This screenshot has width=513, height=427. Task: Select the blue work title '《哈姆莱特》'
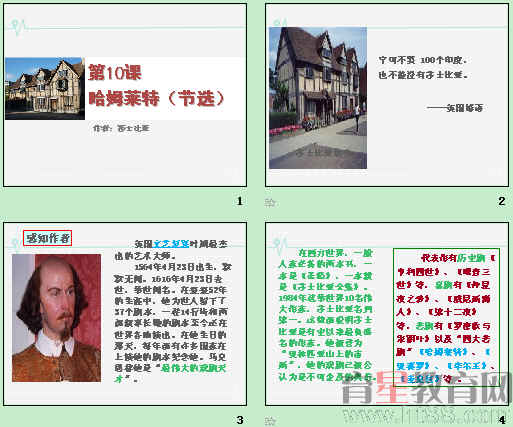(443, 352)
